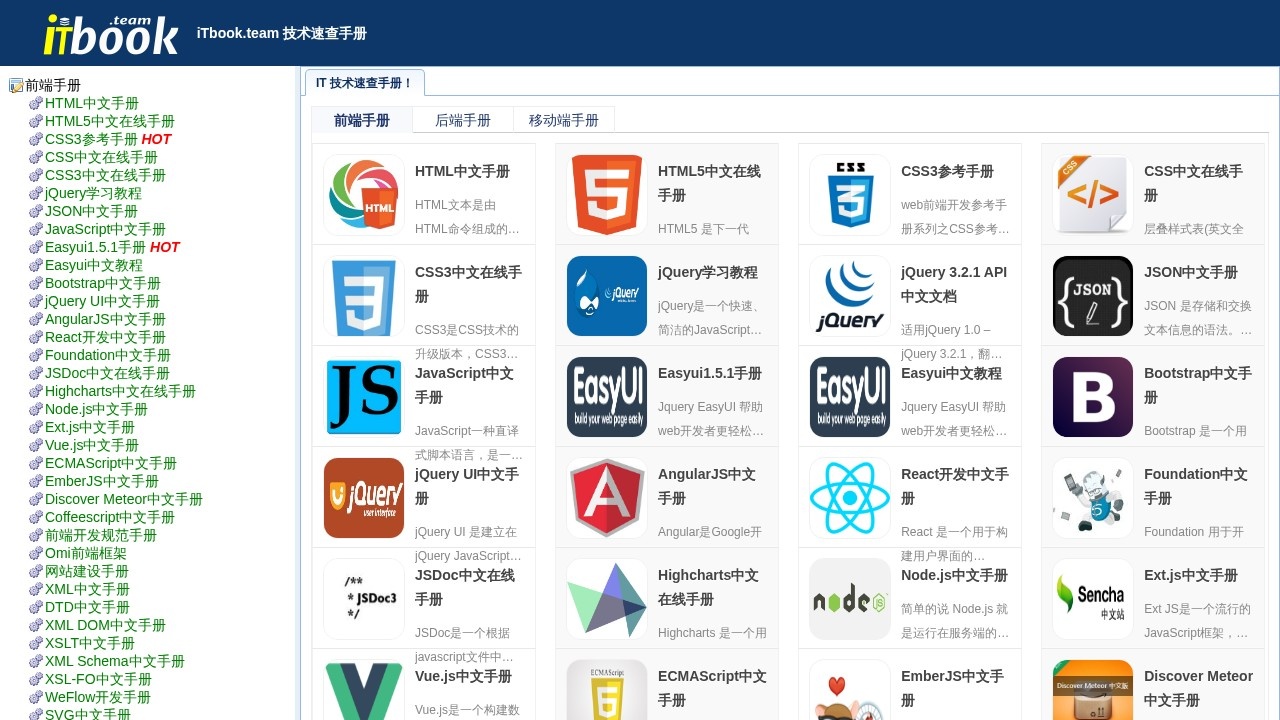The width and height of the screenshot is (1280, 720).
Task: Select the CSS3 badge icon
Action: (x=849, y=194)
